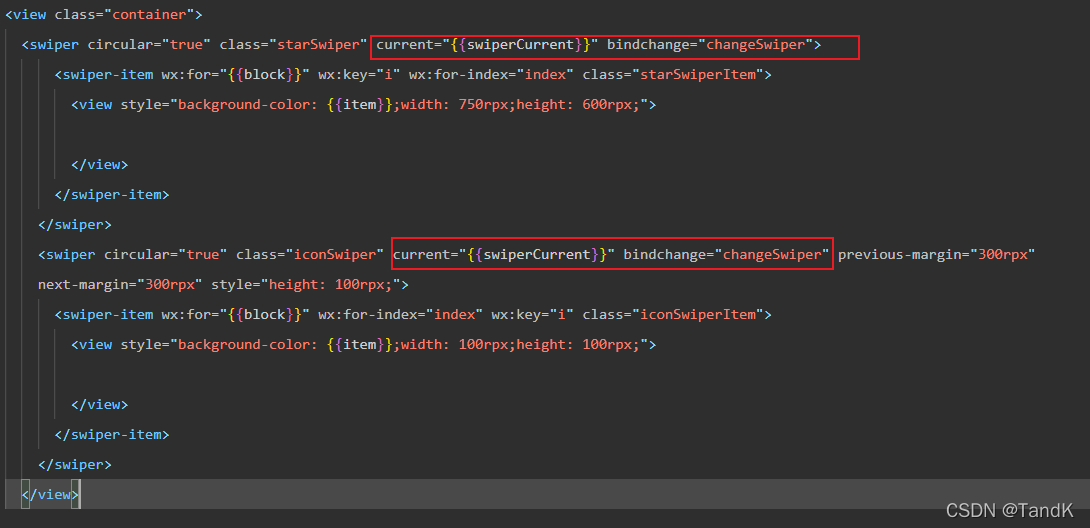Click the next-margin attribute name
This screenshot has width=1090, height=528.
tap(83, 284)
